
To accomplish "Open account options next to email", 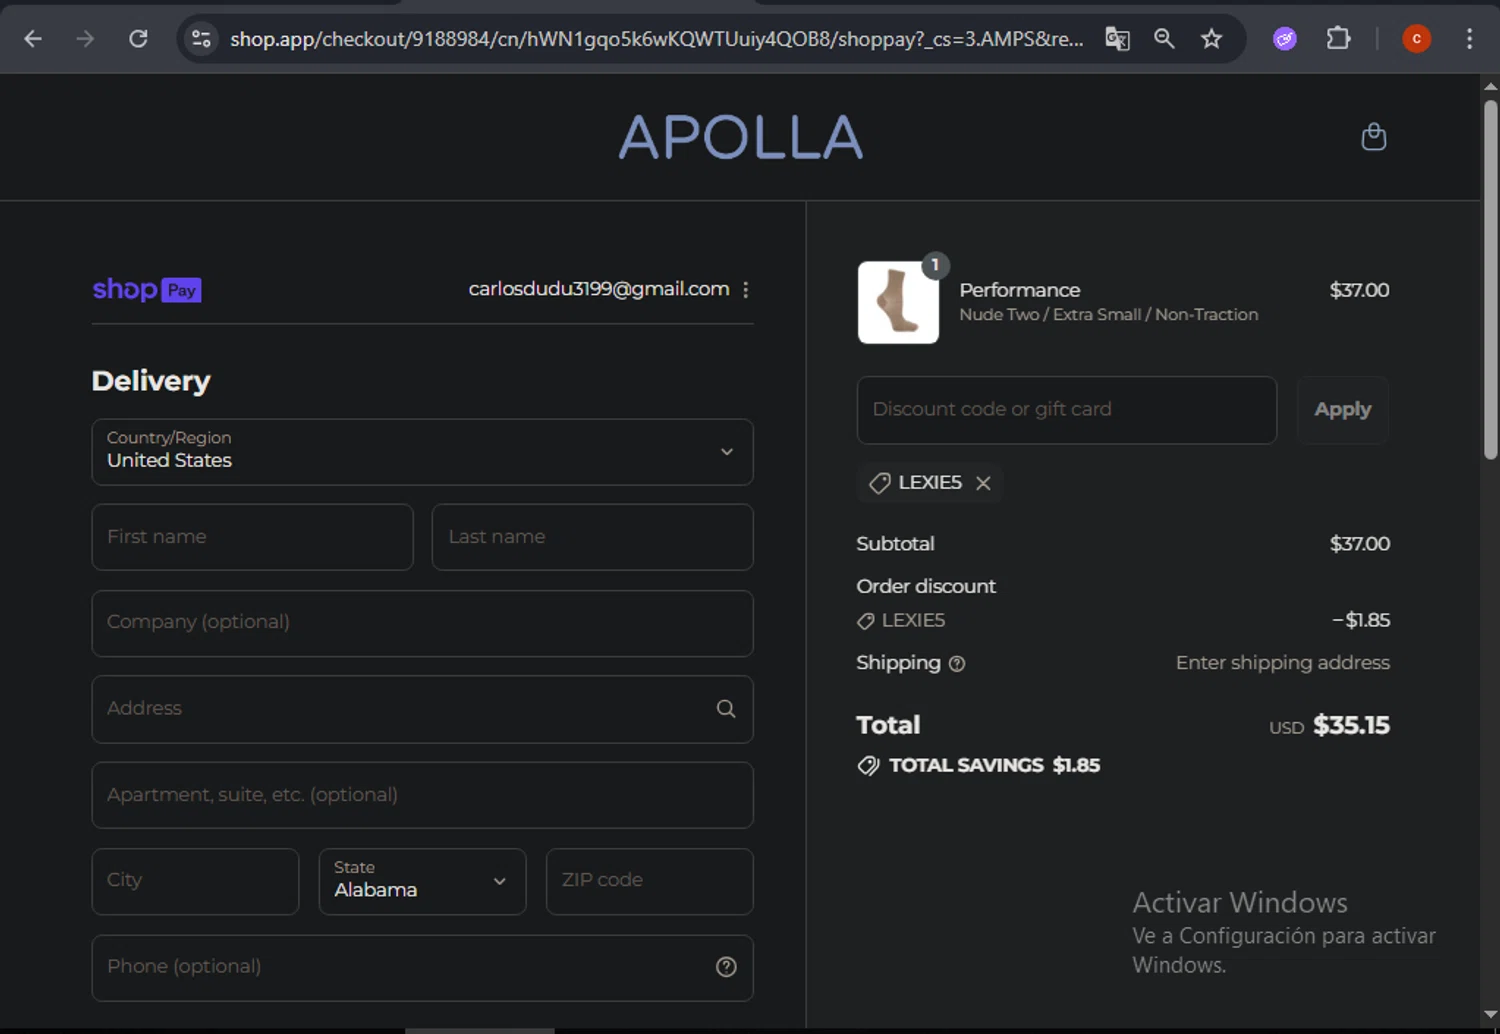I will 746,290.
